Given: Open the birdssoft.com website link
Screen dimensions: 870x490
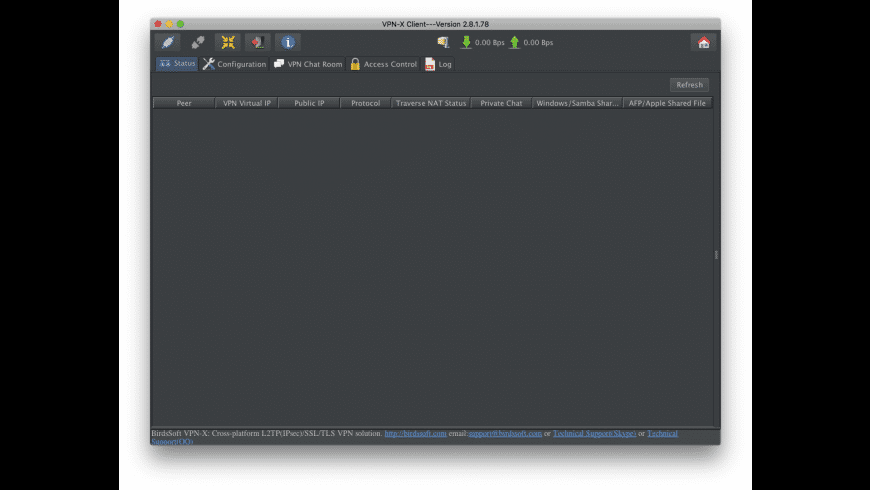Looking at the screenshot, I should point(416,433).
